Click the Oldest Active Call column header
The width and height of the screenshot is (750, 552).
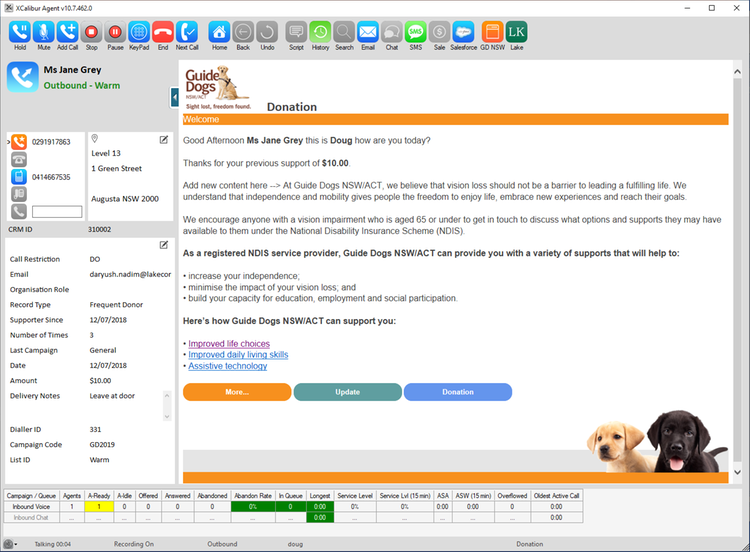[557, 496]
